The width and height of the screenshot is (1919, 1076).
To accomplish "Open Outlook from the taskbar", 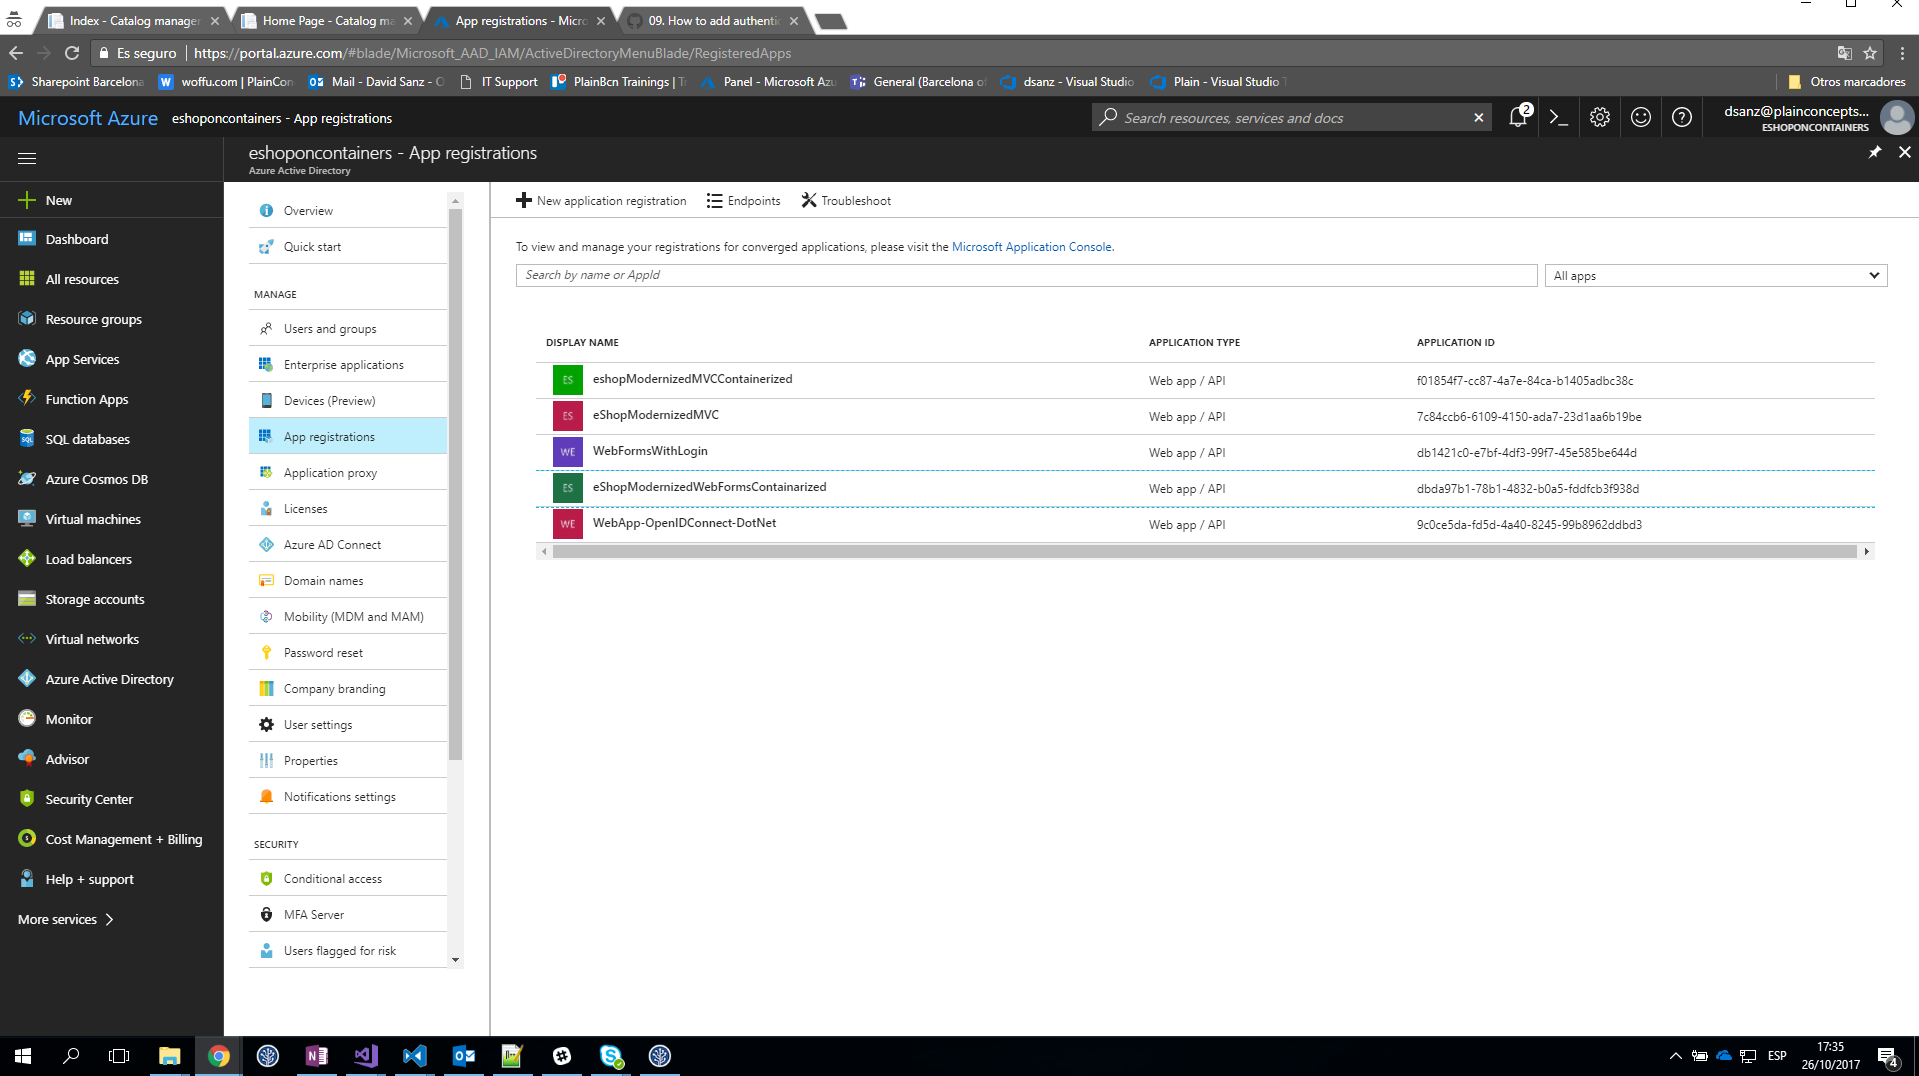I will click(x=463, y=1056).
